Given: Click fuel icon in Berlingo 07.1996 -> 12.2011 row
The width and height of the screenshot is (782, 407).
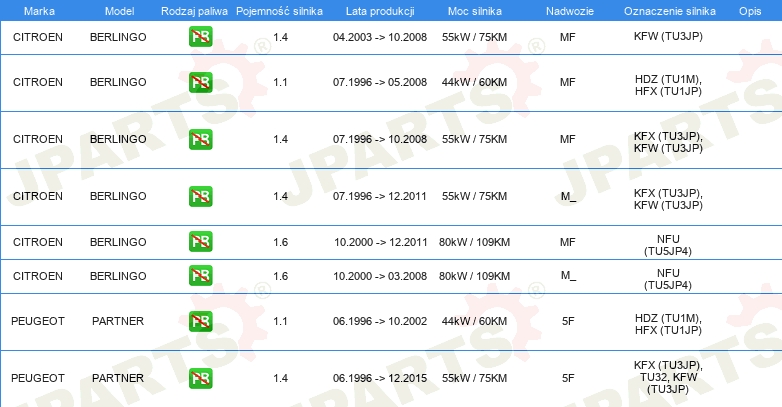Looking at the screenshot, I should (200, 196).
